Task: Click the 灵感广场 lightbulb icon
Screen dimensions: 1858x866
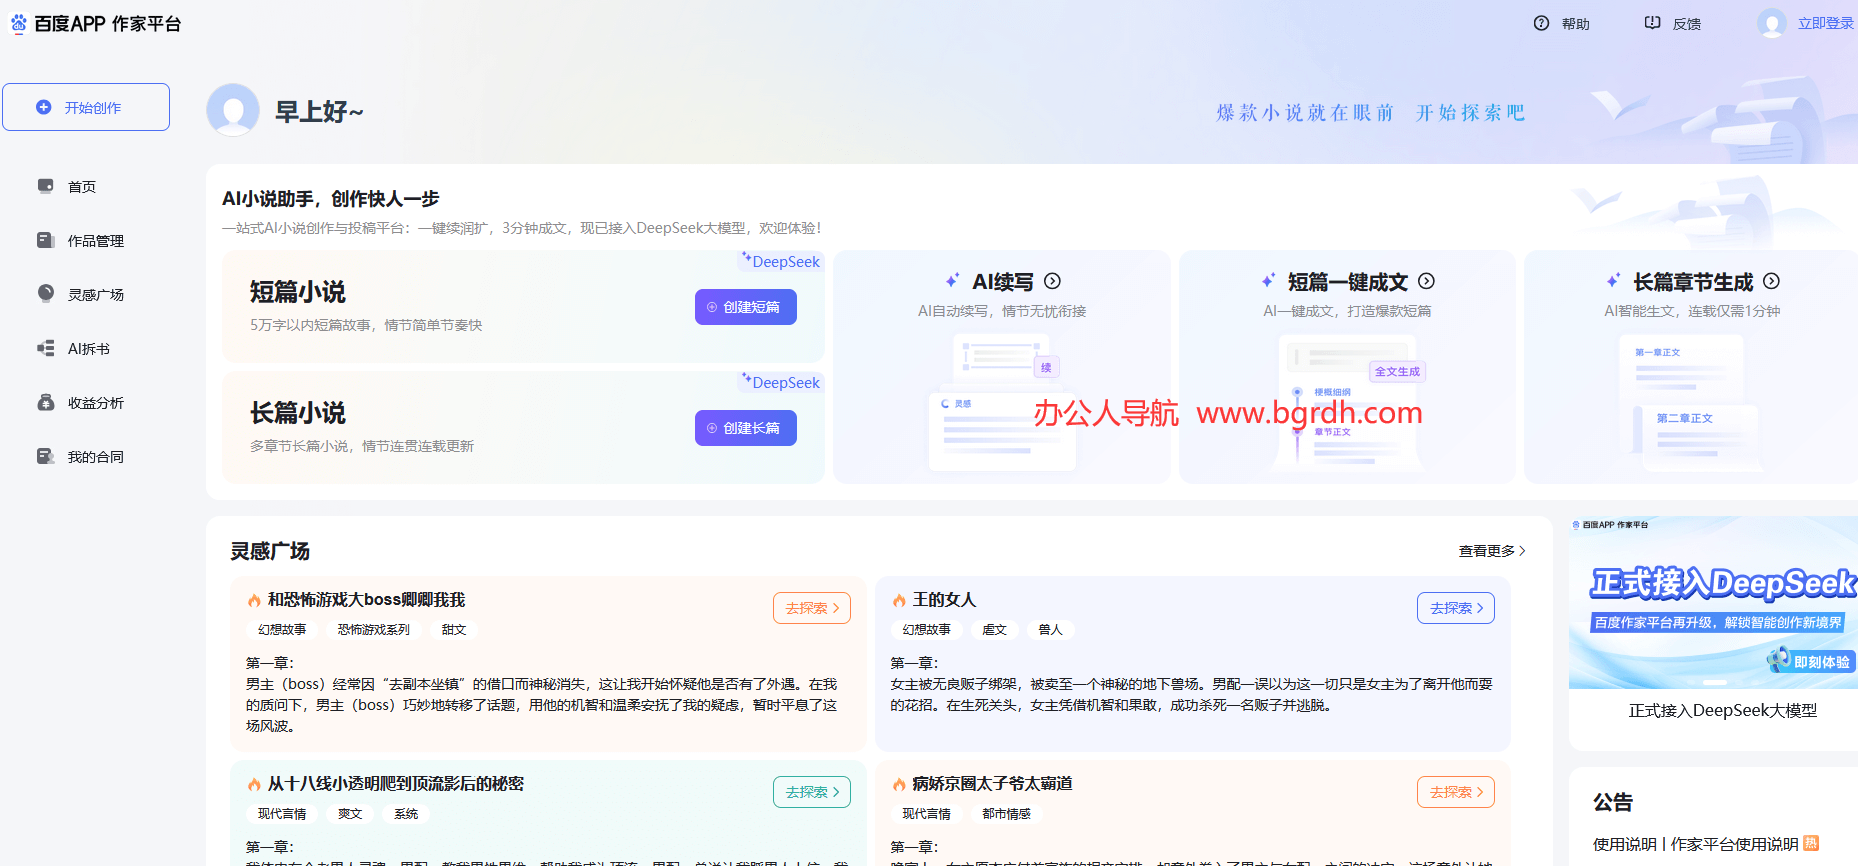Action: click(x=46, y=293)
